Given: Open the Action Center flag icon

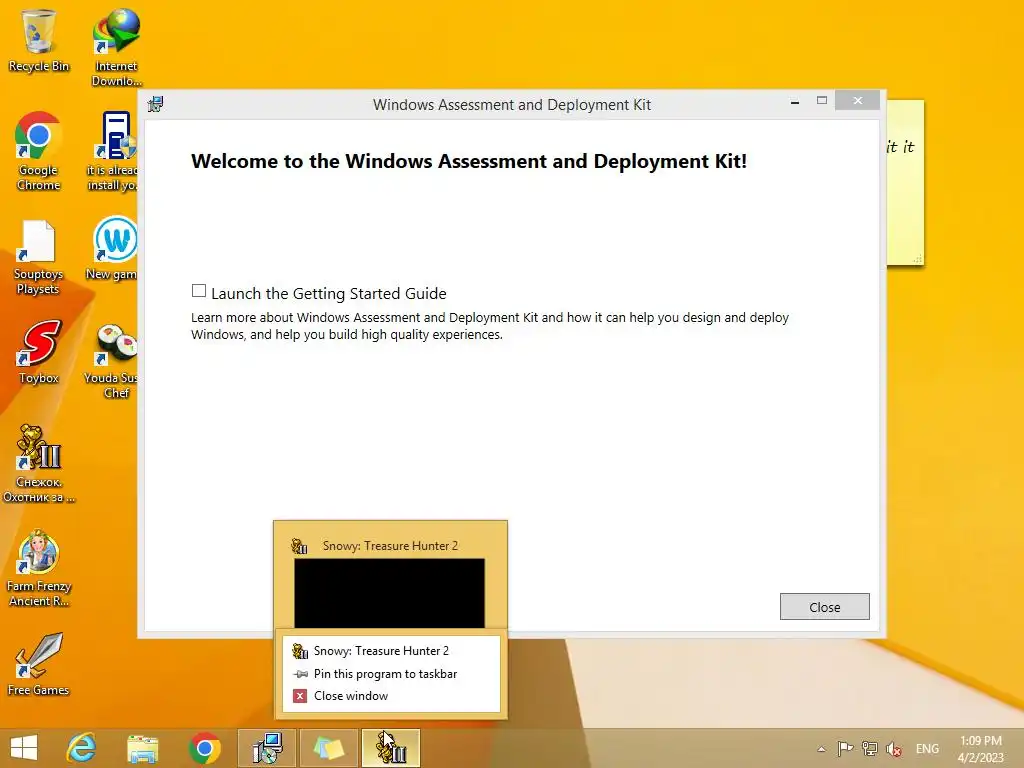Looking at the screenshot, I should click(845, 748).
